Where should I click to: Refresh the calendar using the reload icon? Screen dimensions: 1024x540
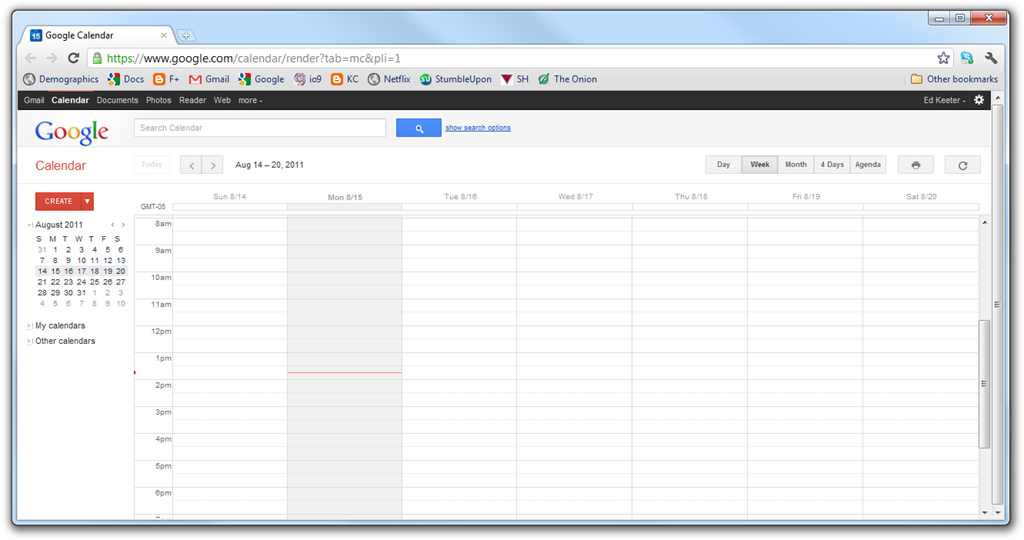click(x=963, y=165)
